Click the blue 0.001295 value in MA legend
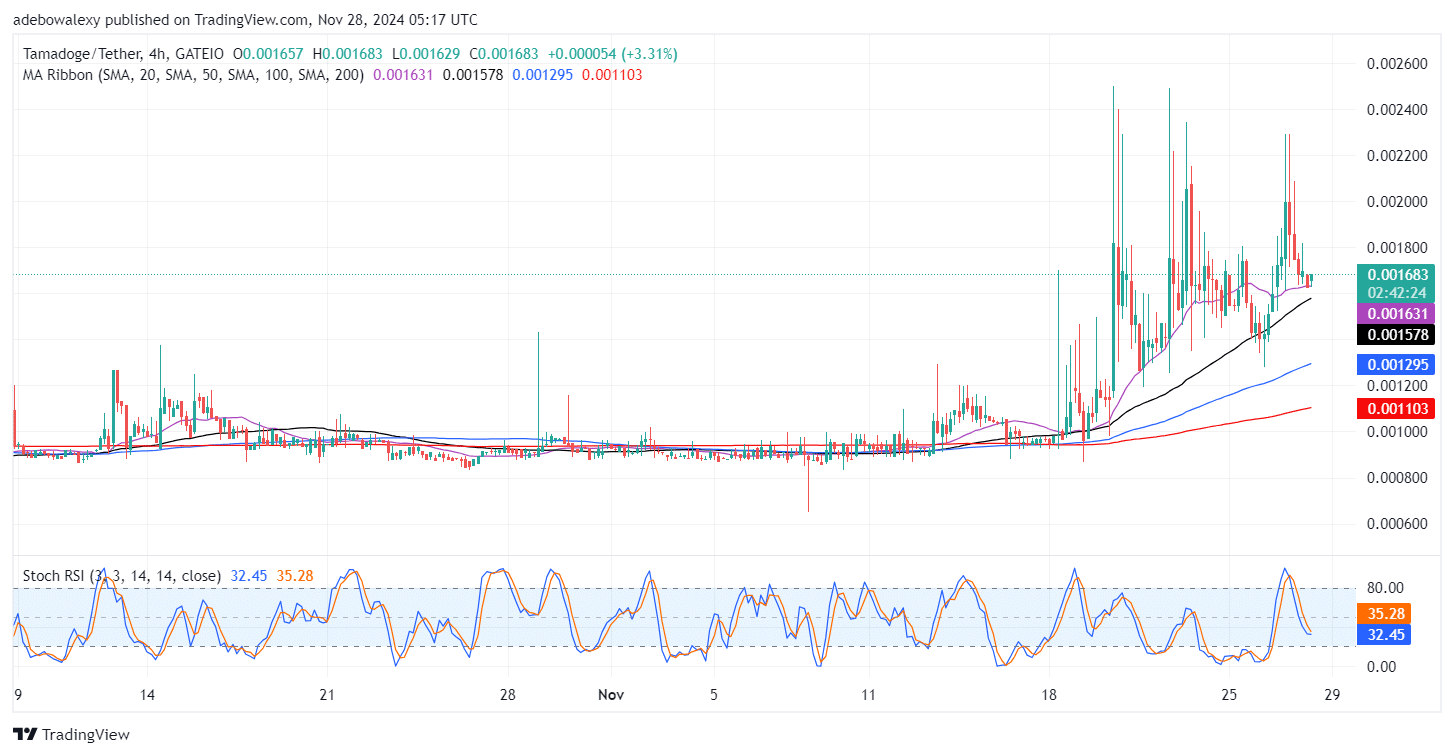The height and width of the screenshot is (756, 1454). click(543, 75)
